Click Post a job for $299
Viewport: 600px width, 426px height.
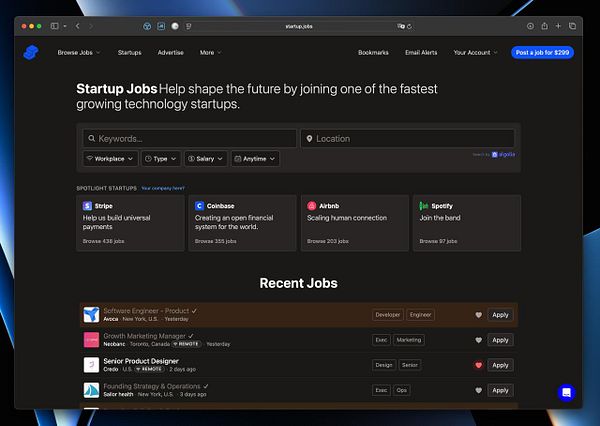point(543,52)
